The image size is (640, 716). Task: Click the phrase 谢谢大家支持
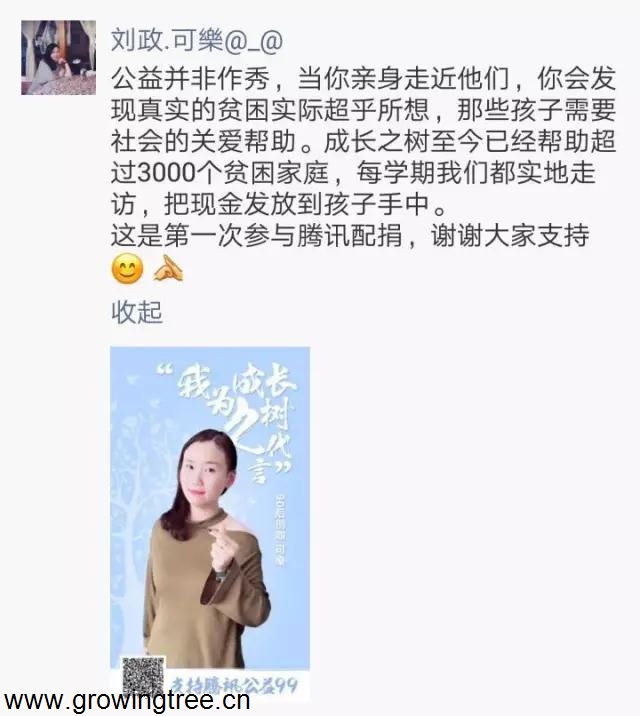510,236
